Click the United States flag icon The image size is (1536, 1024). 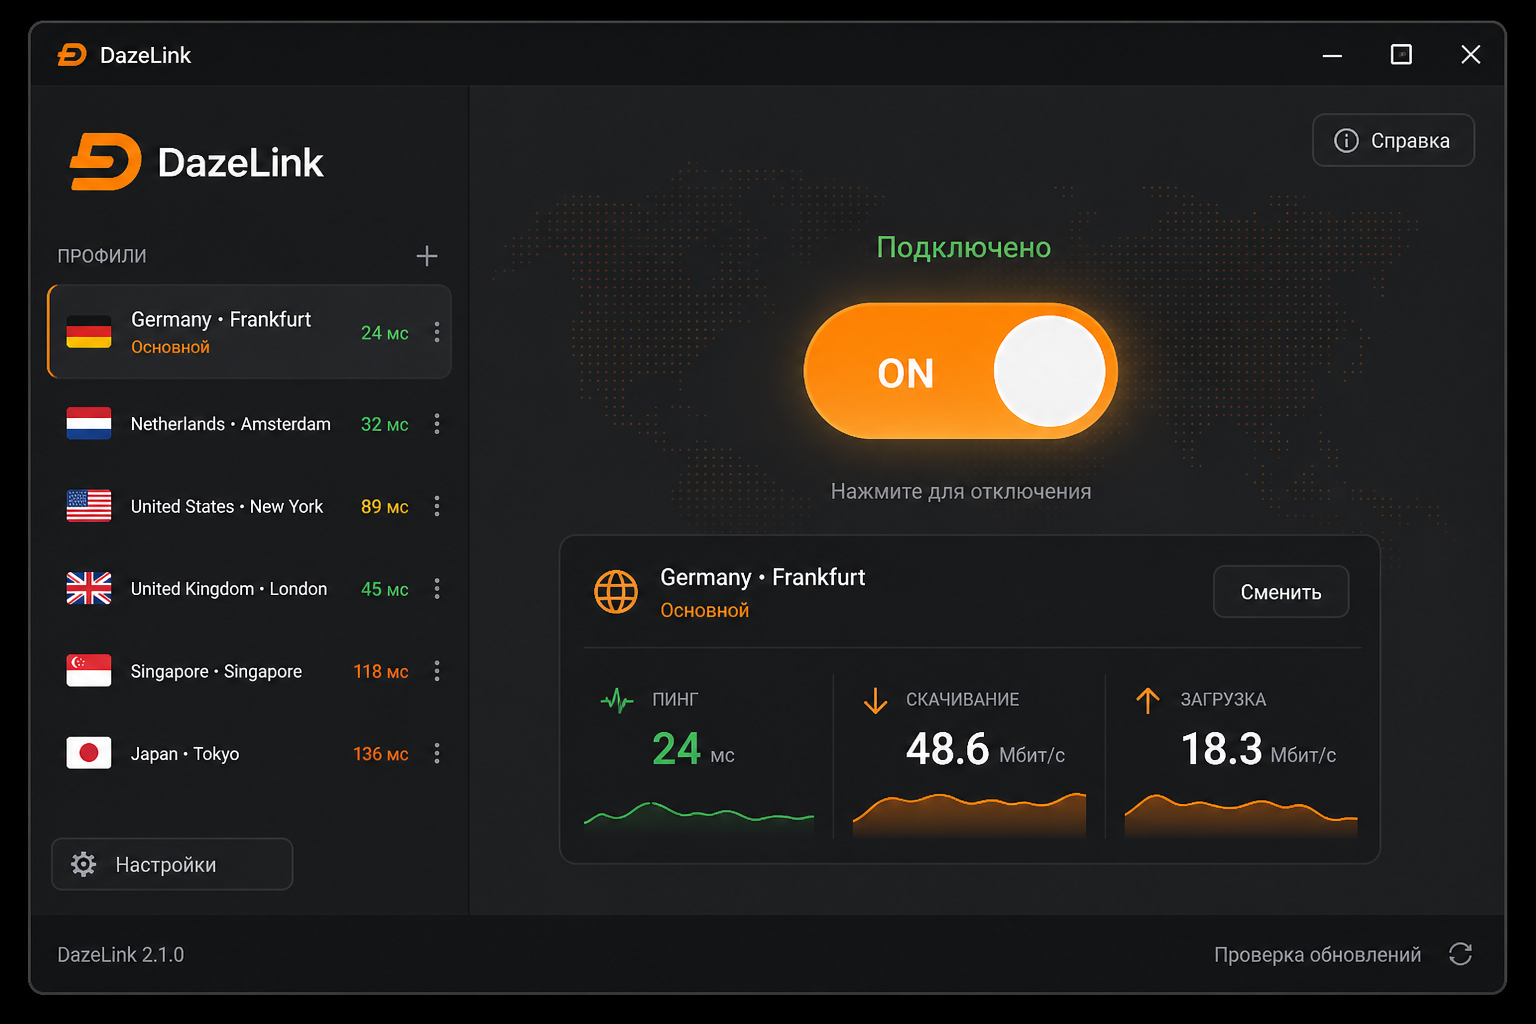click(89, 506)
